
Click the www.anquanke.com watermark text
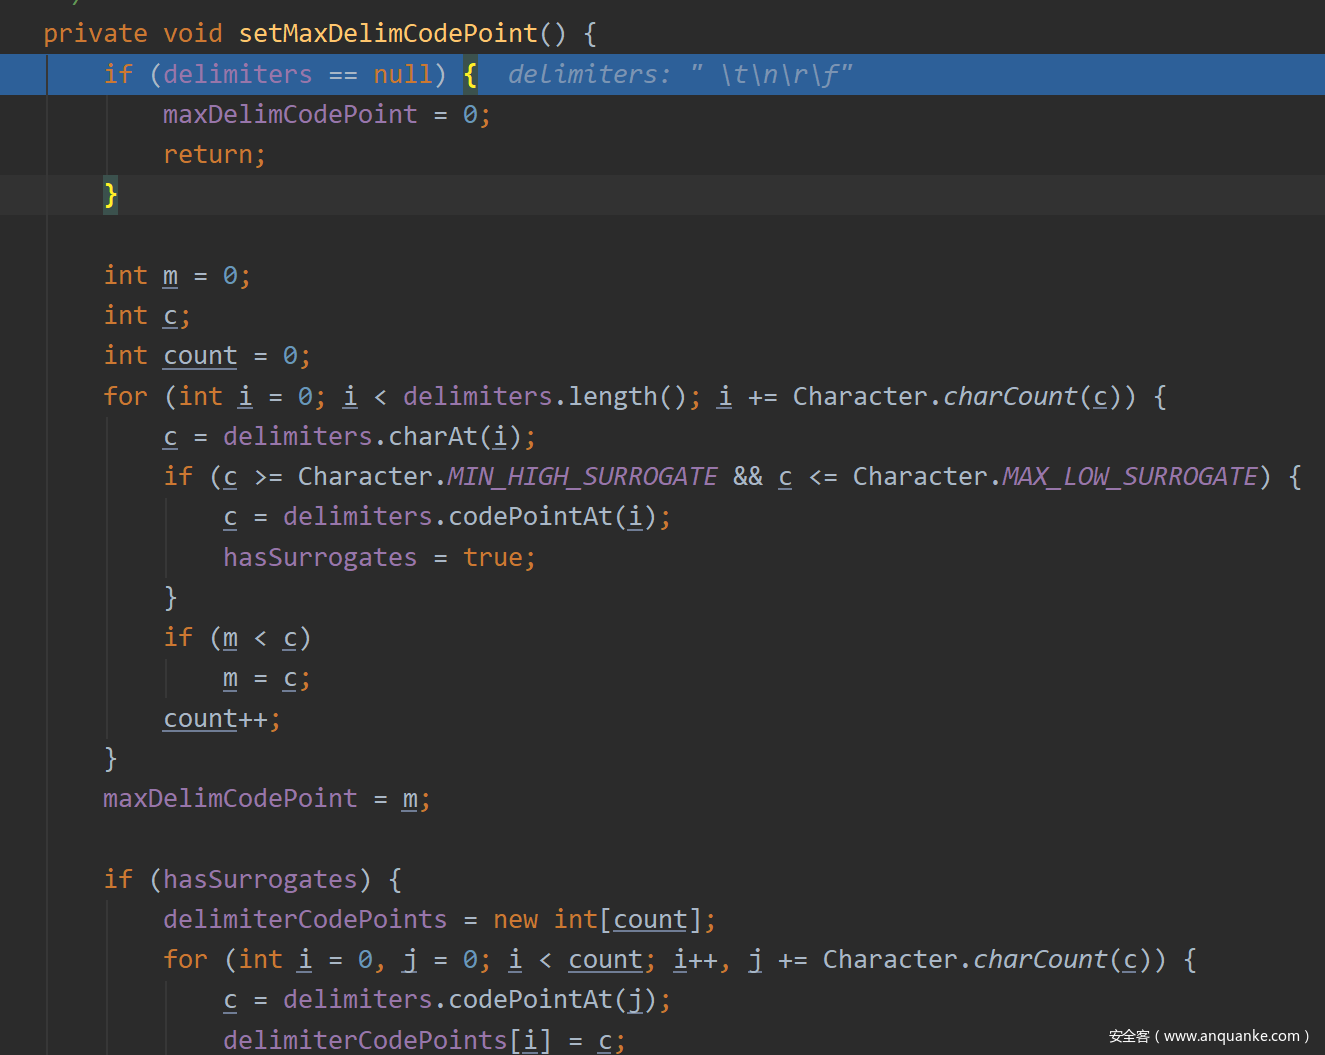click(1231, 1036)
